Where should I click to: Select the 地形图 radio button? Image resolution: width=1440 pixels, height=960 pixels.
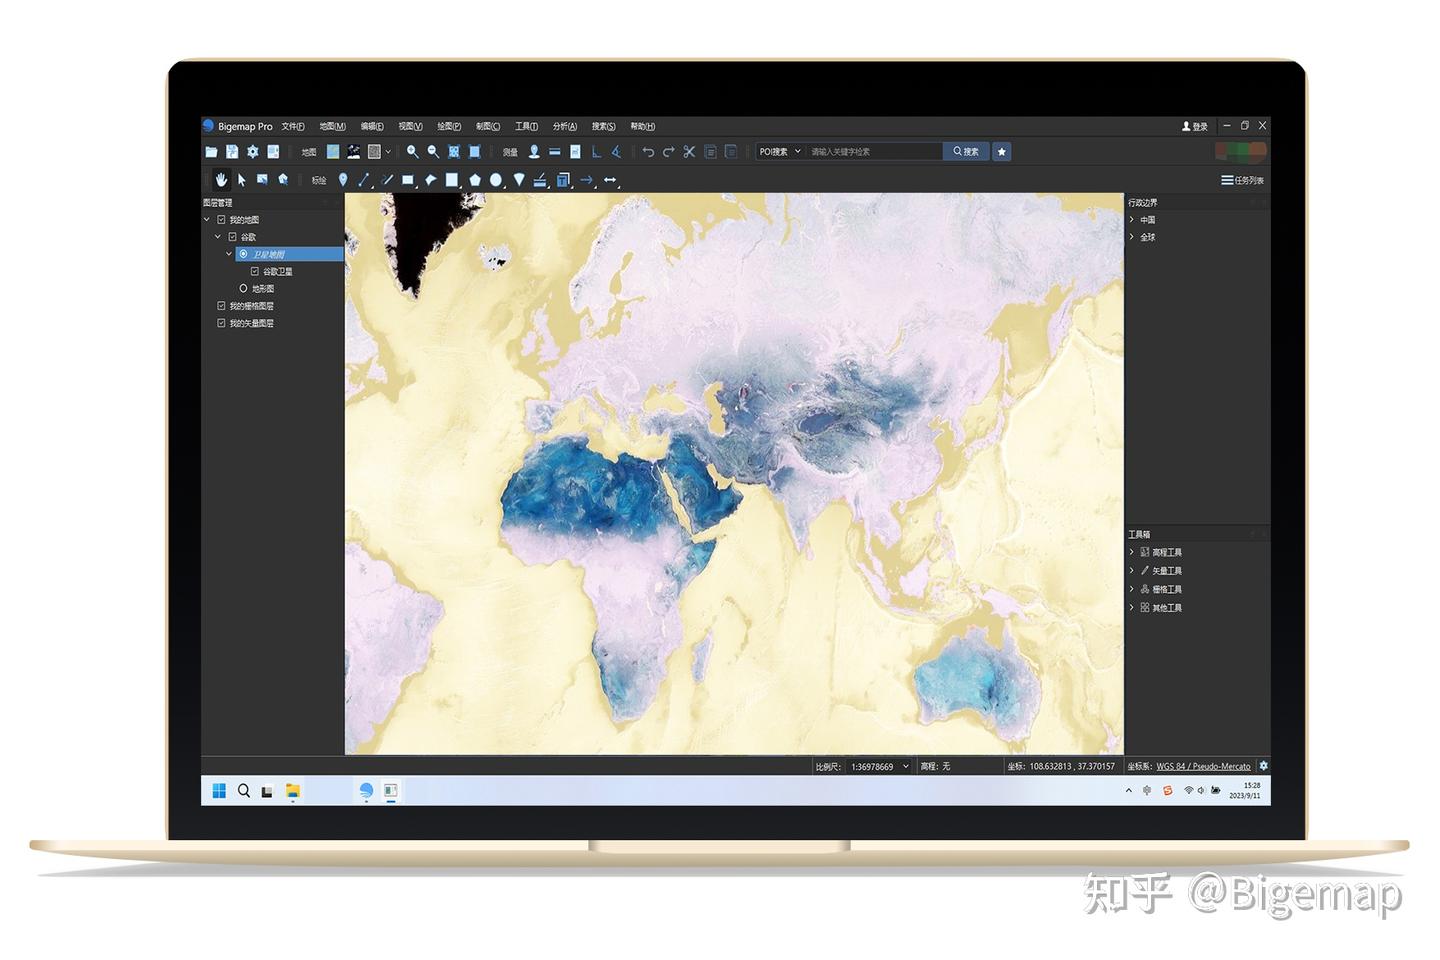click(x=243, y=288)
